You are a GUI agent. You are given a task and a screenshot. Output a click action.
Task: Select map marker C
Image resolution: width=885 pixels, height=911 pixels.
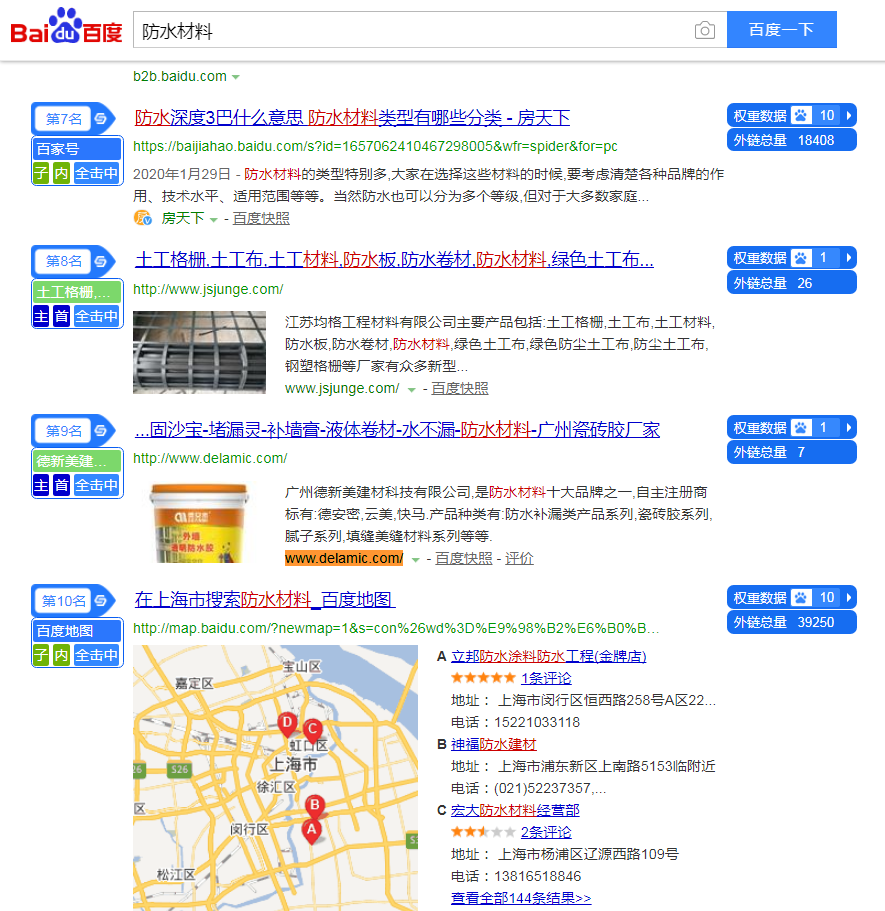click(313, 730)
